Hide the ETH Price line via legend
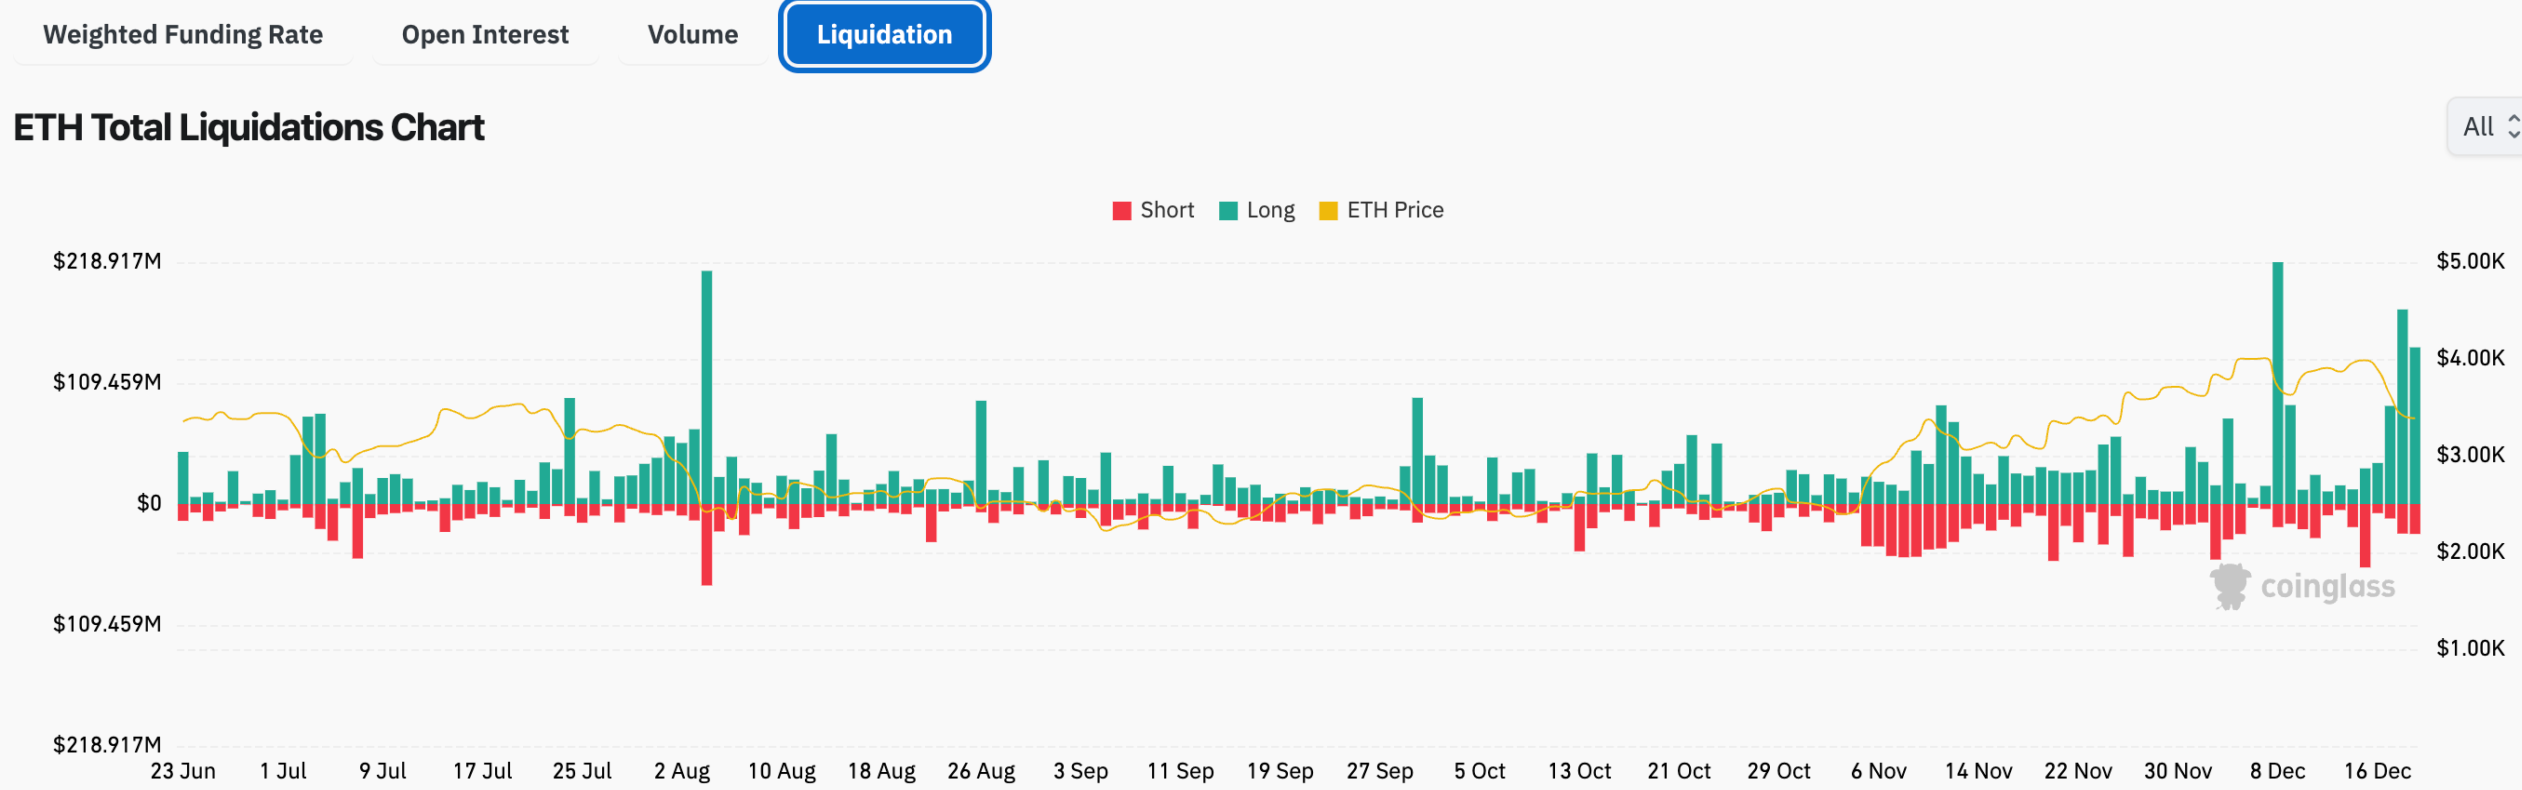Viewport: 2522px width, 790px height. [x=1394, y=210]
